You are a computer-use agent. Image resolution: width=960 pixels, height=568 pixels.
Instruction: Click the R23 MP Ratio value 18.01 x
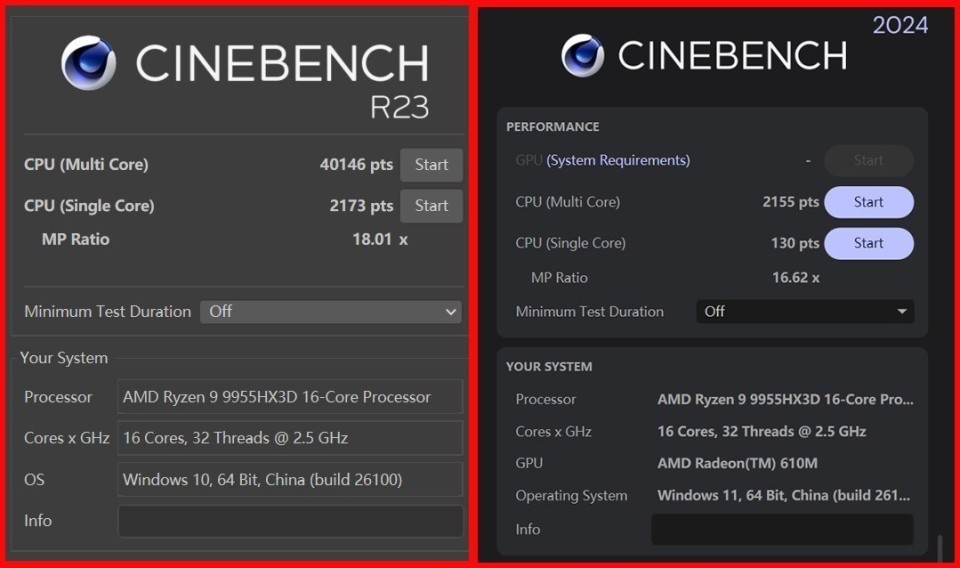tap(380, 240)
